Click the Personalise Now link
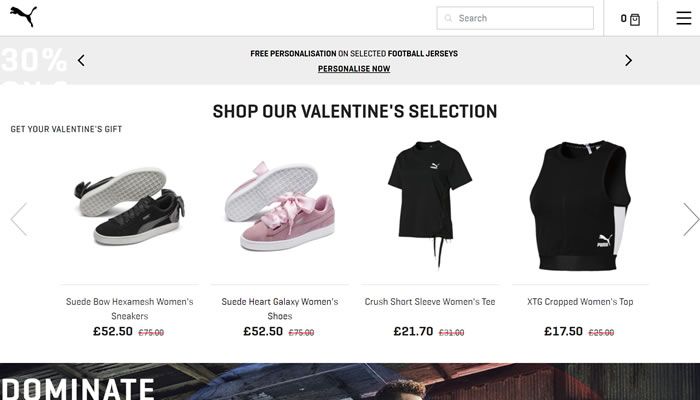Image resolution: width=700 pixels, height=400 pixels. pyautogui.click(x=354, y=69)
